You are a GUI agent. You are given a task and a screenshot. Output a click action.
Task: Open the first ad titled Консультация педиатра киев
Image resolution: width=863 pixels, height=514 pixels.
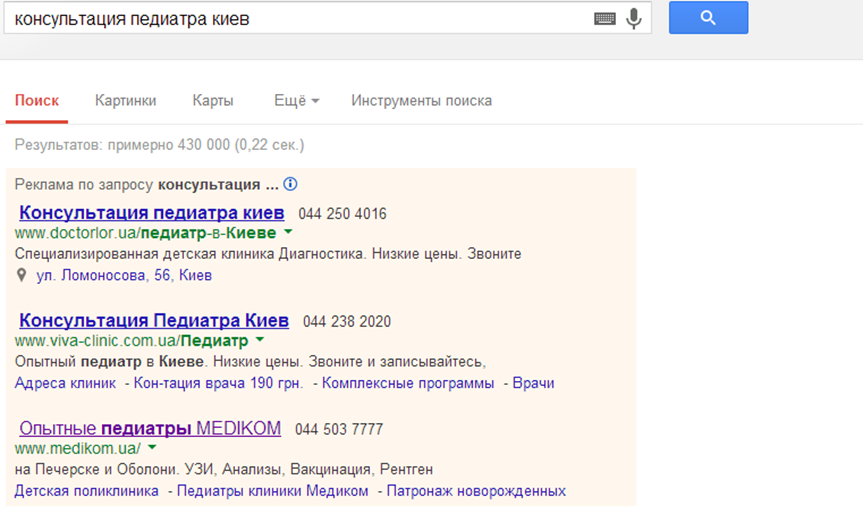(x=152, y=213)
